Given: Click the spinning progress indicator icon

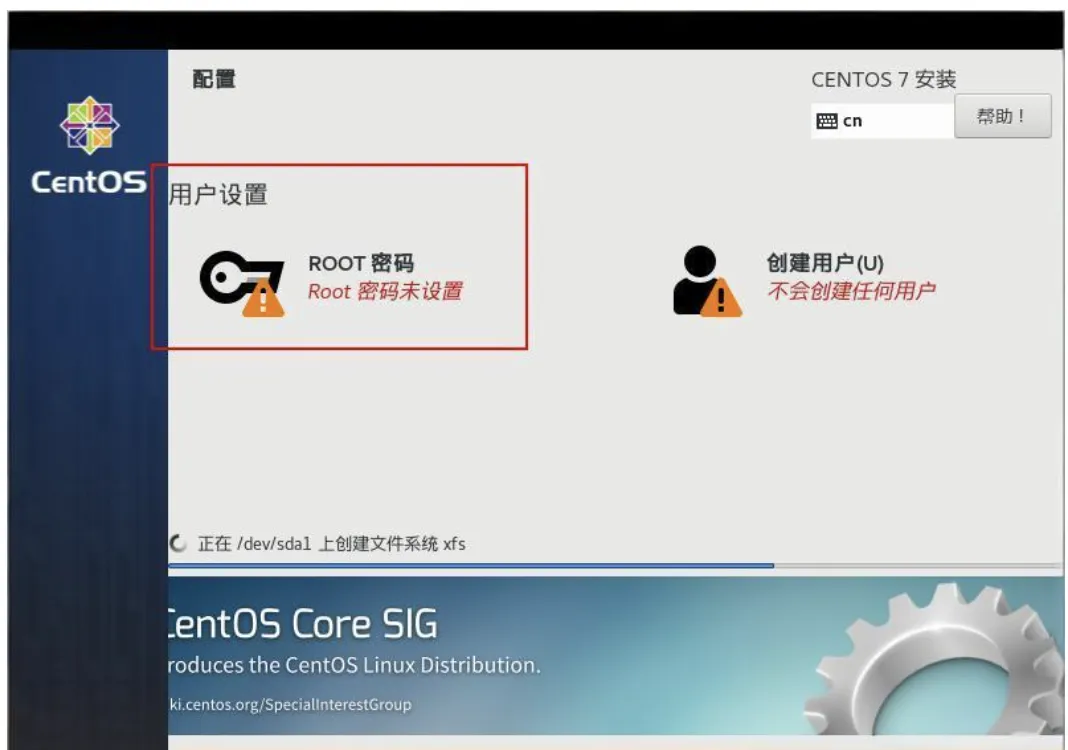Looking at the screenshot, I should (x=178, y=543).
